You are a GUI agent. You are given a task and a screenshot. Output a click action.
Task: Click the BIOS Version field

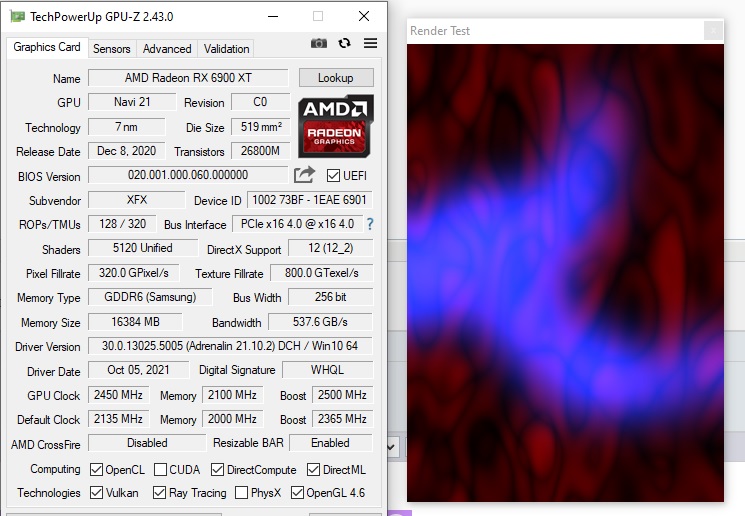coord(188,175)
